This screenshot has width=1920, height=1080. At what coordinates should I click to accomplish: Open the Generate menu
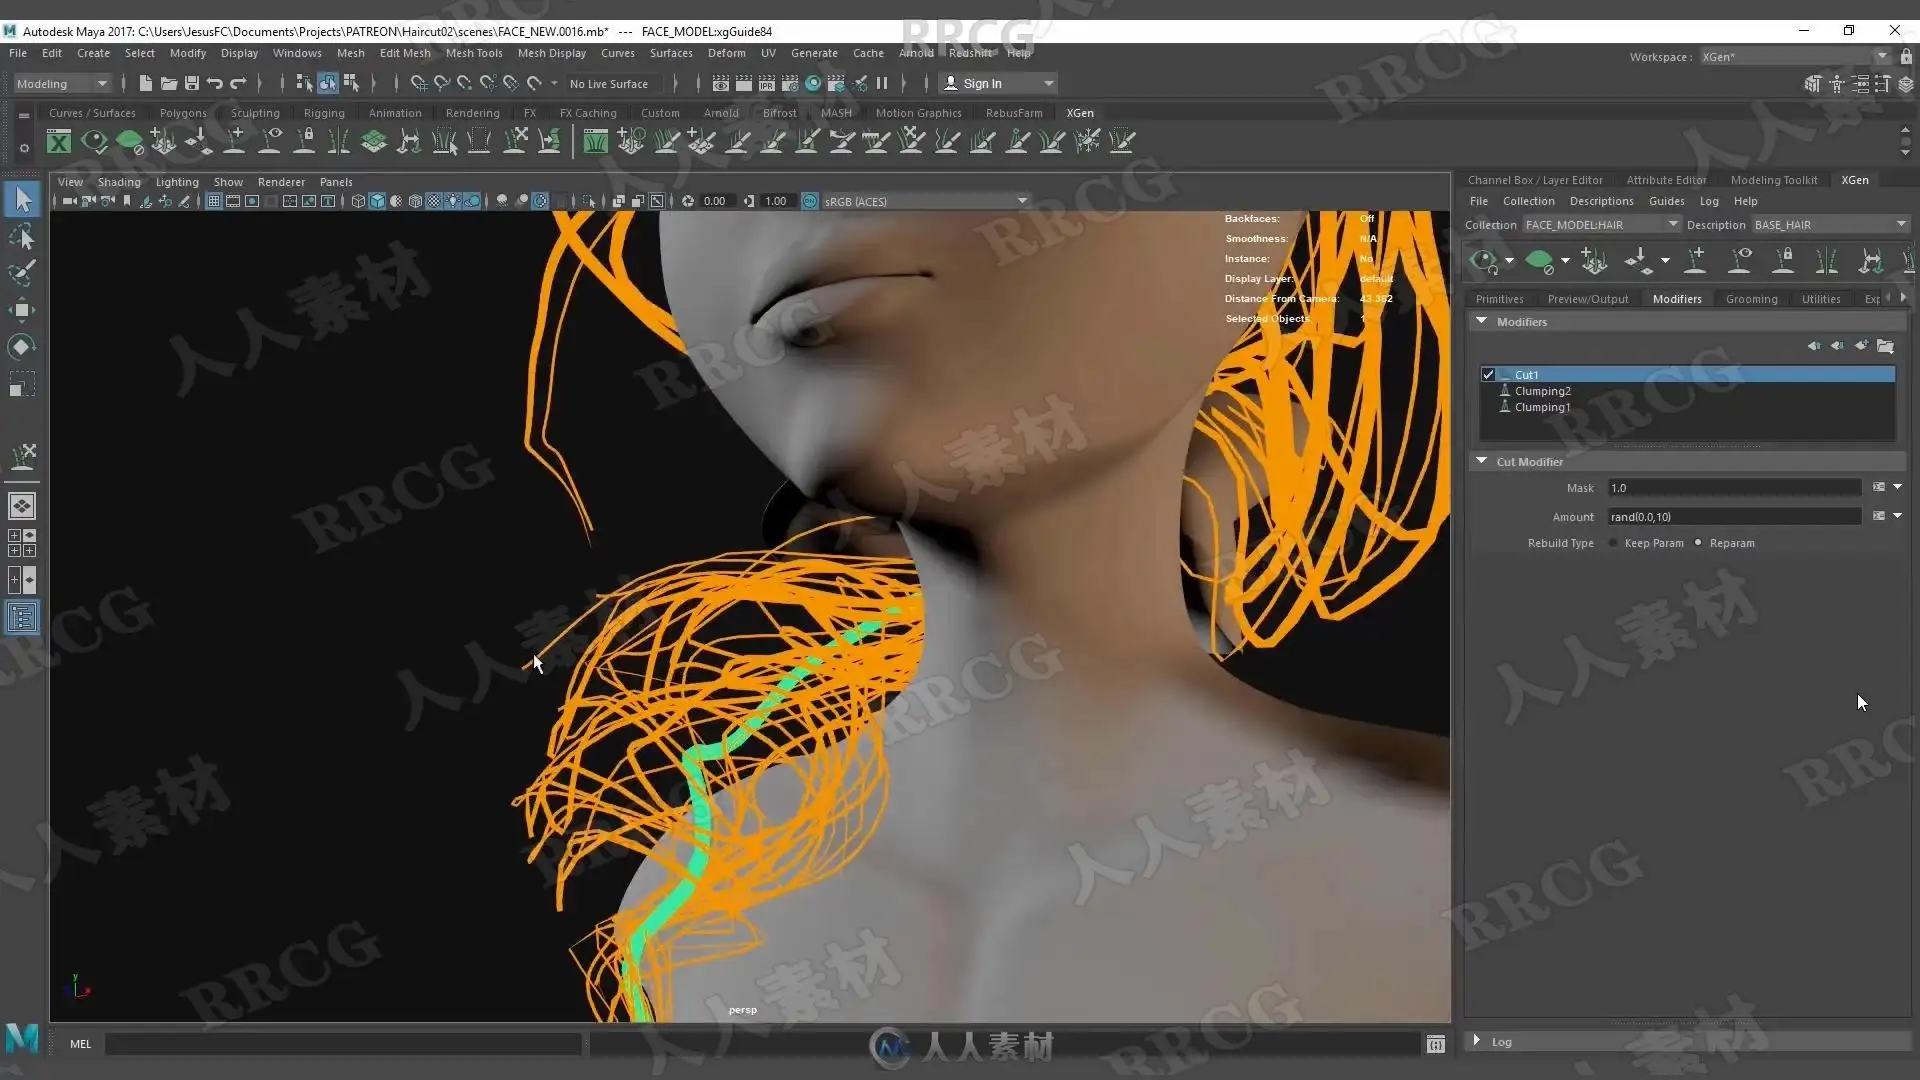[814, 53]
